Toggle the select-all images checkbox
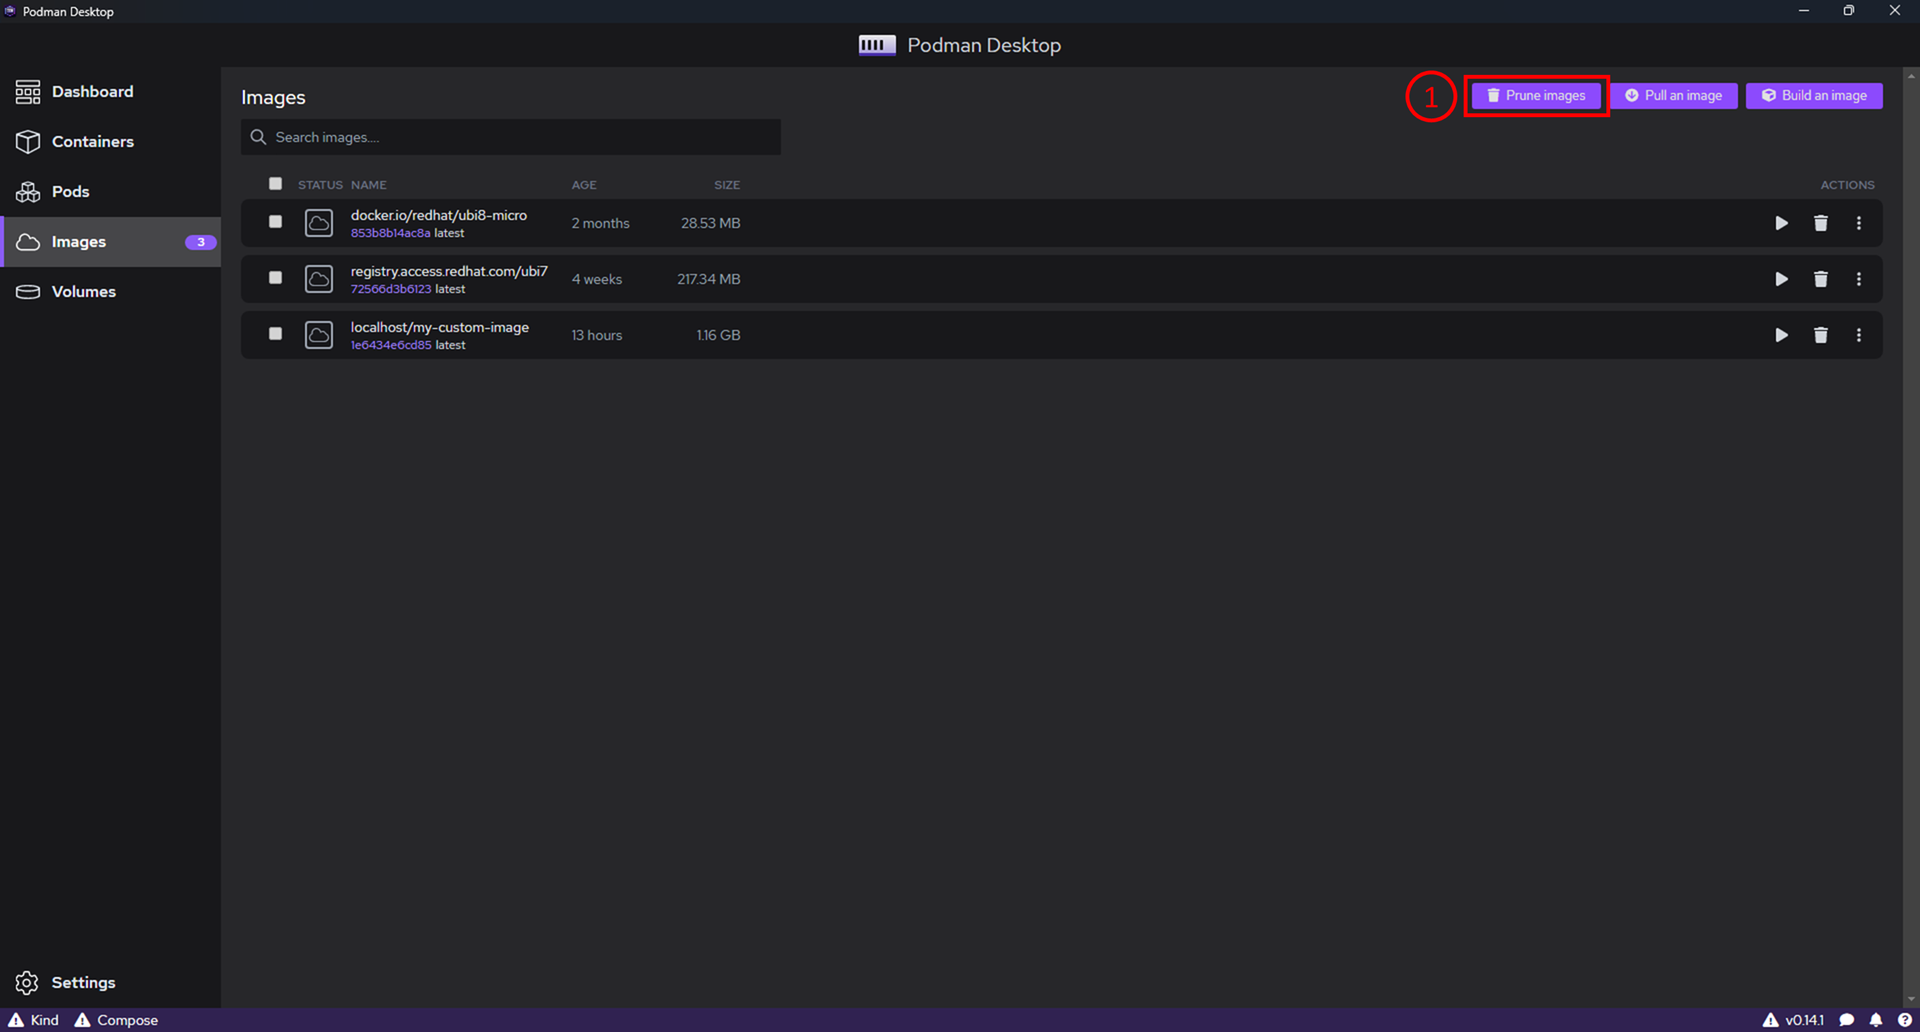1920x1032 pixels. tap(275, 184)
